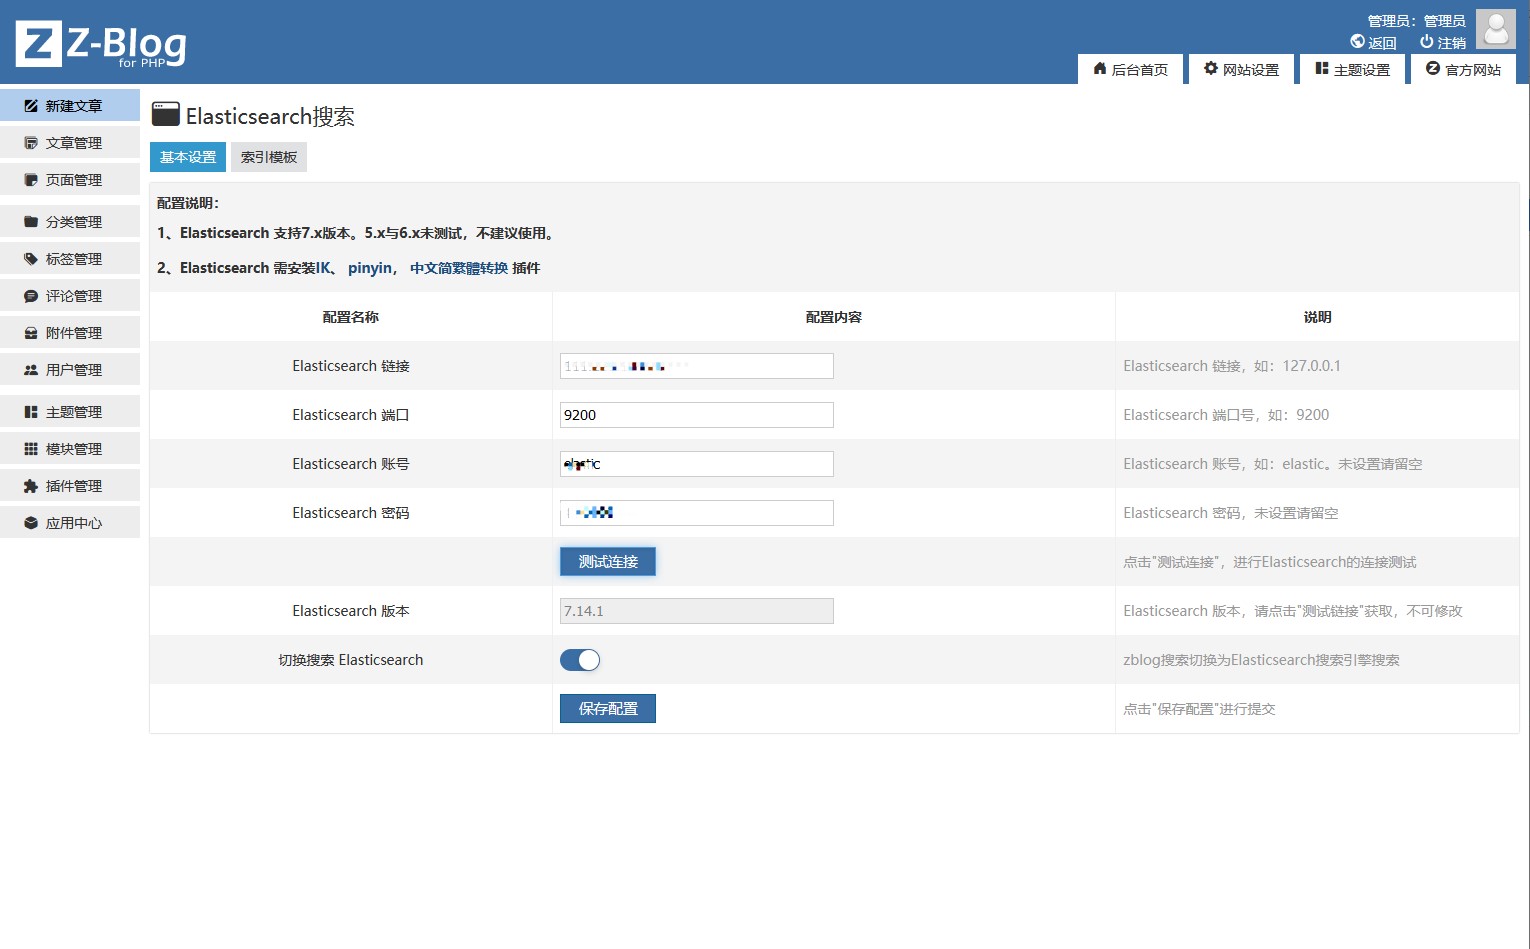Click the Z-Blog logo

coord(101,44)
